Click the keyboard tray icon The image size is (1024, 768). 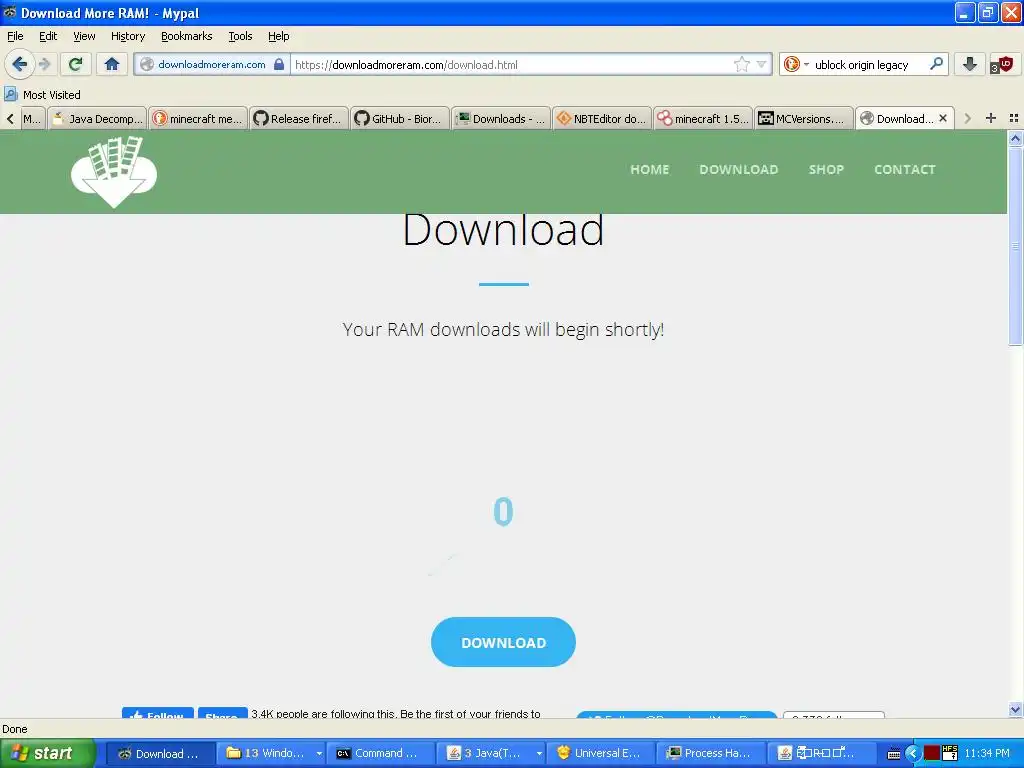coord(894,754)
